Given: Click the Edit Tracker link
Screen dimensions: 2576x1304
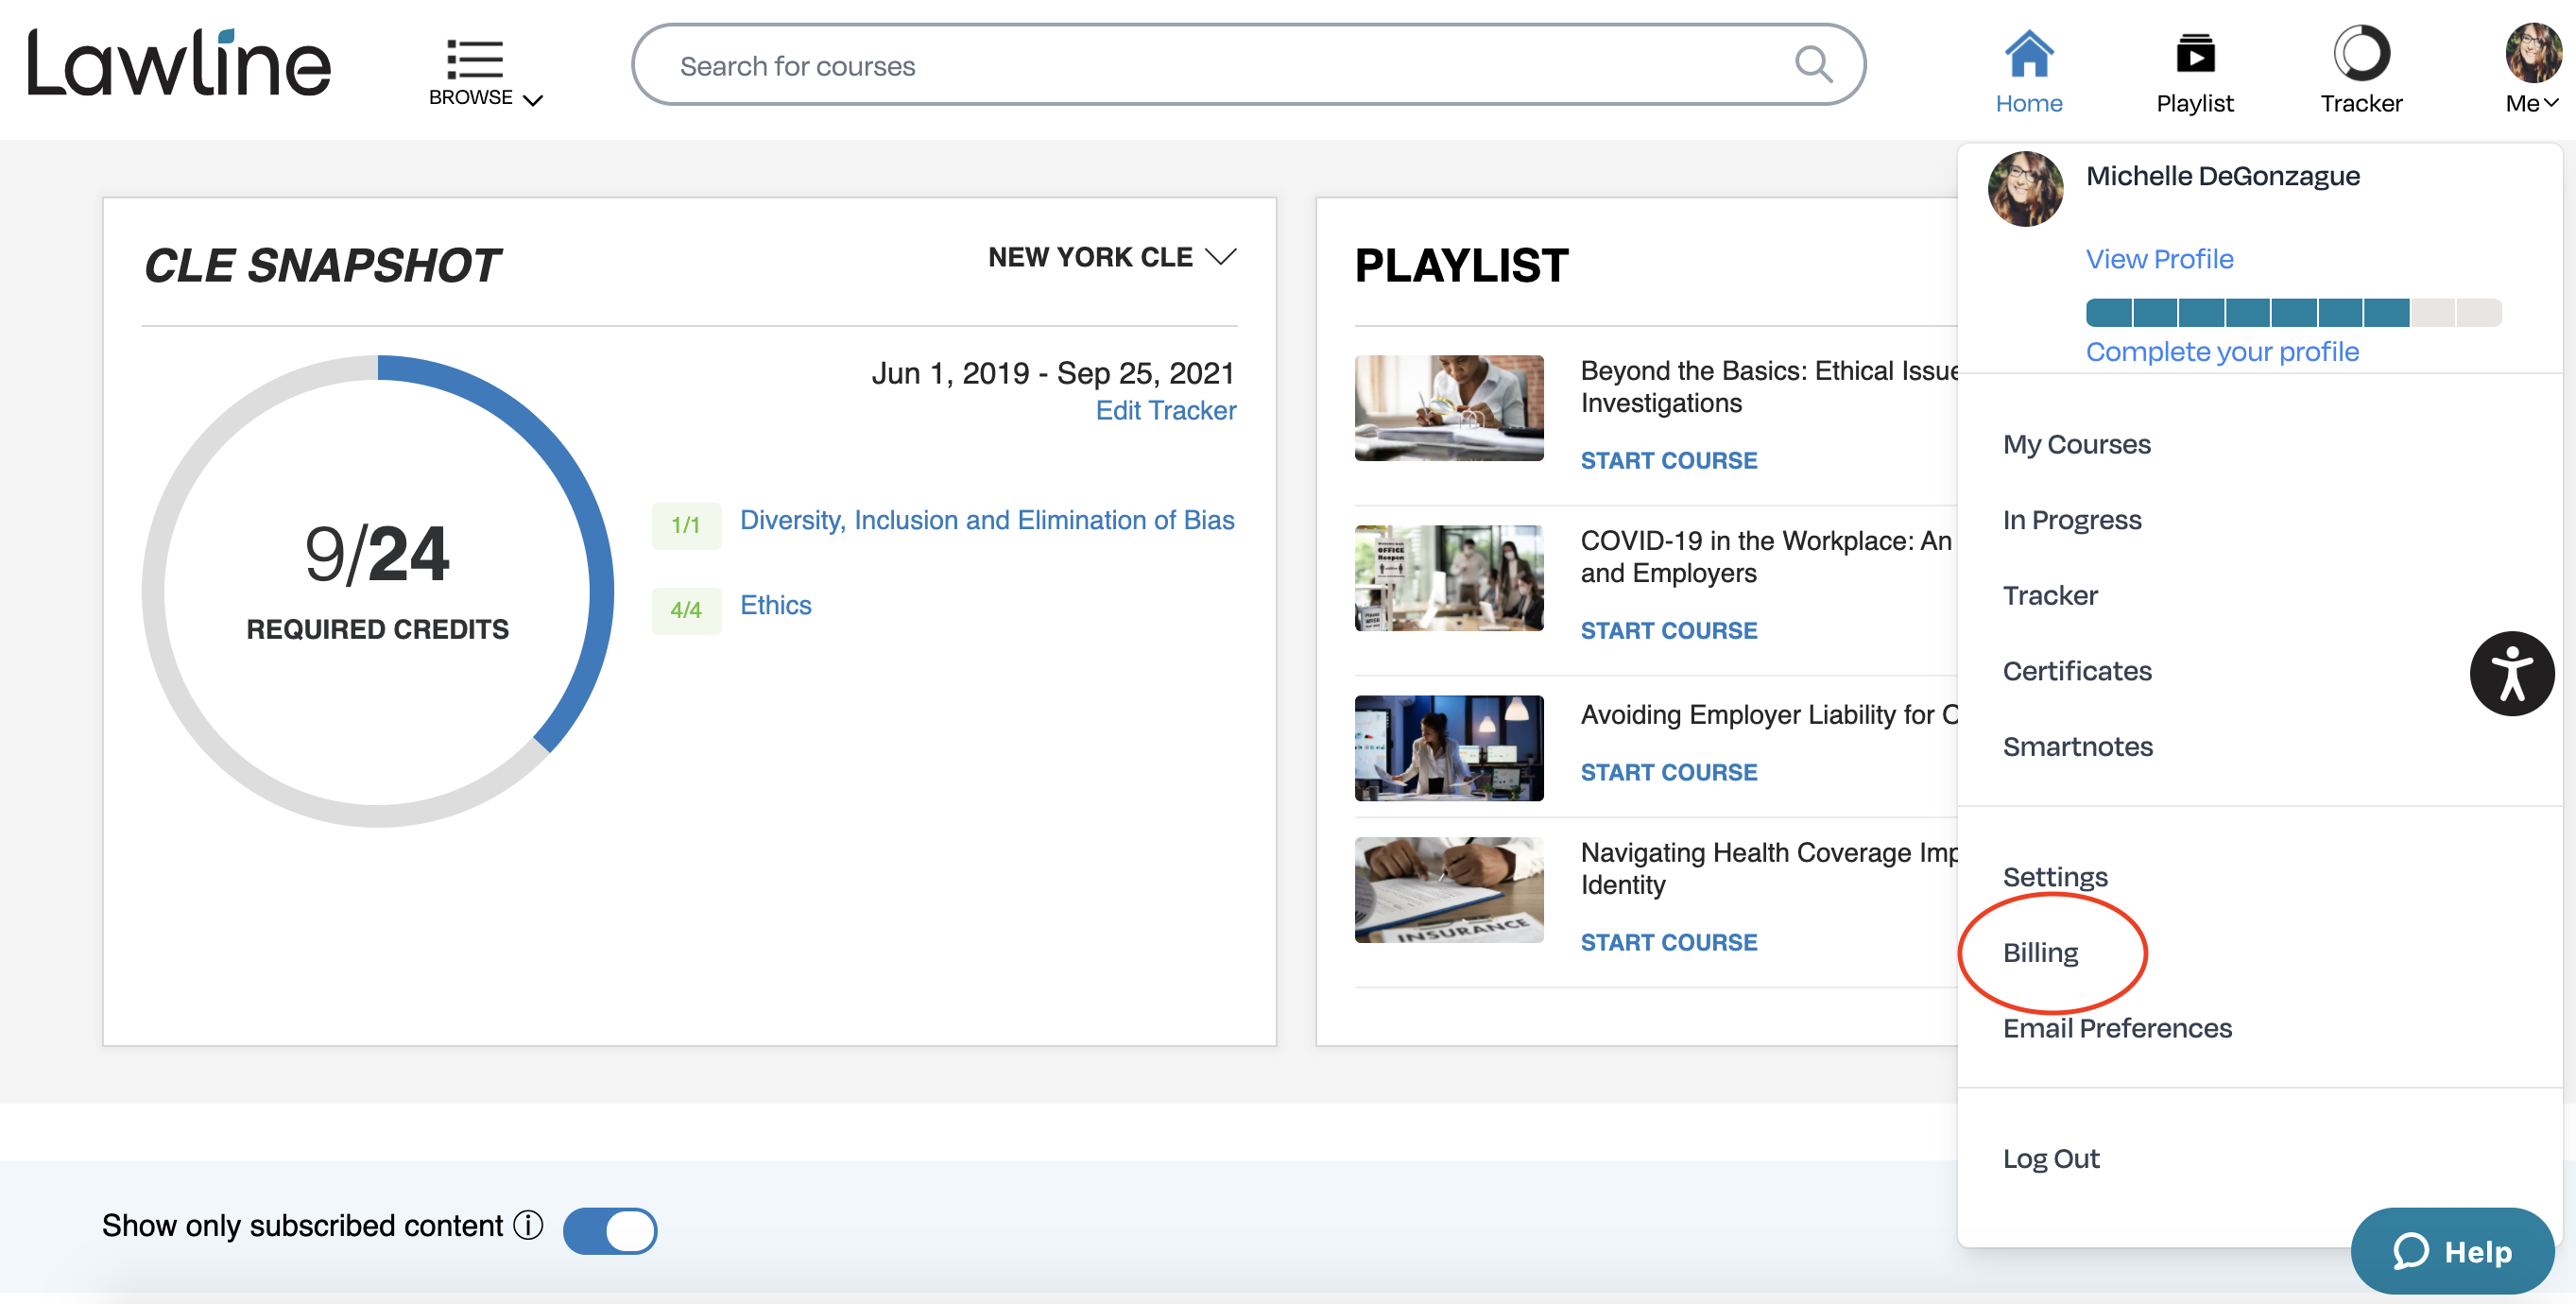Looking at the screenshot, I should click(1166, 411).
